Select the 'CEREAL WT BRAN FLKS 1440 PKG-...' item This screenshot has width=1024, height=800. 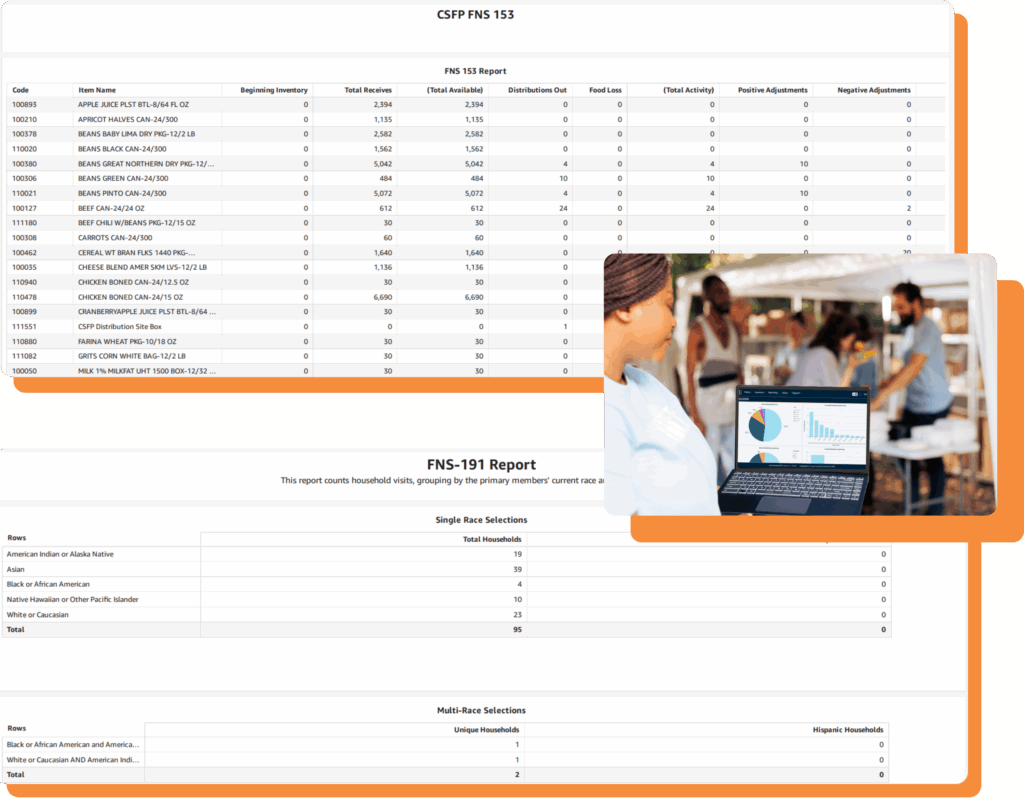coord(136,253)
